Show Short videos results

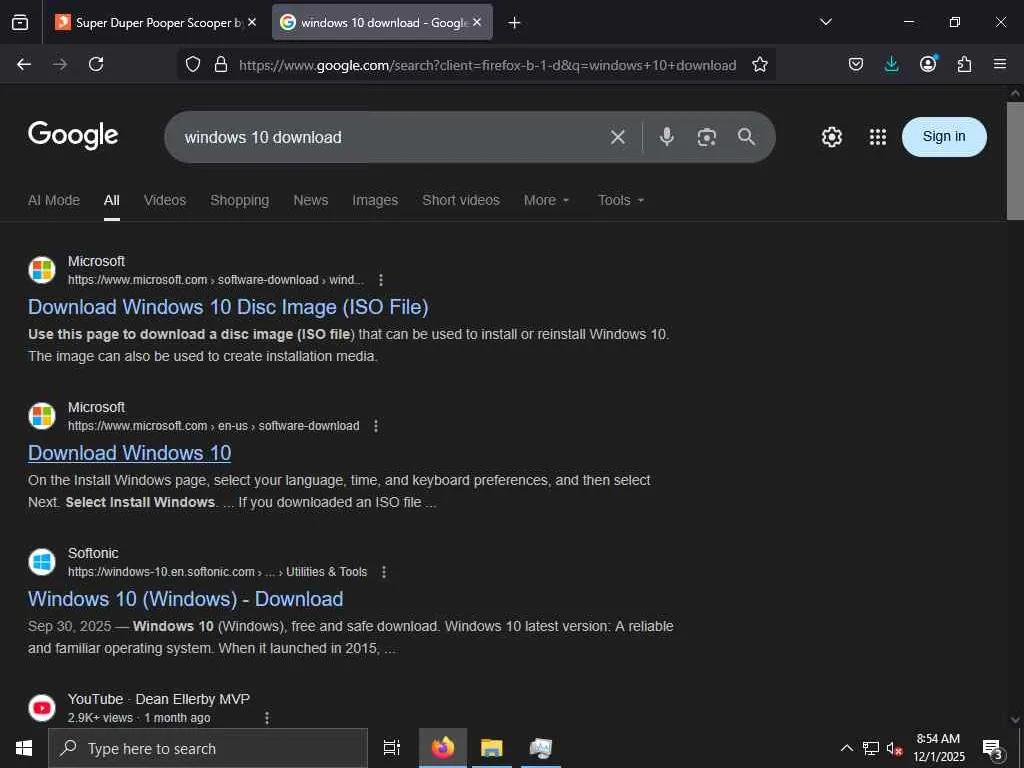[x=461, y=200]
